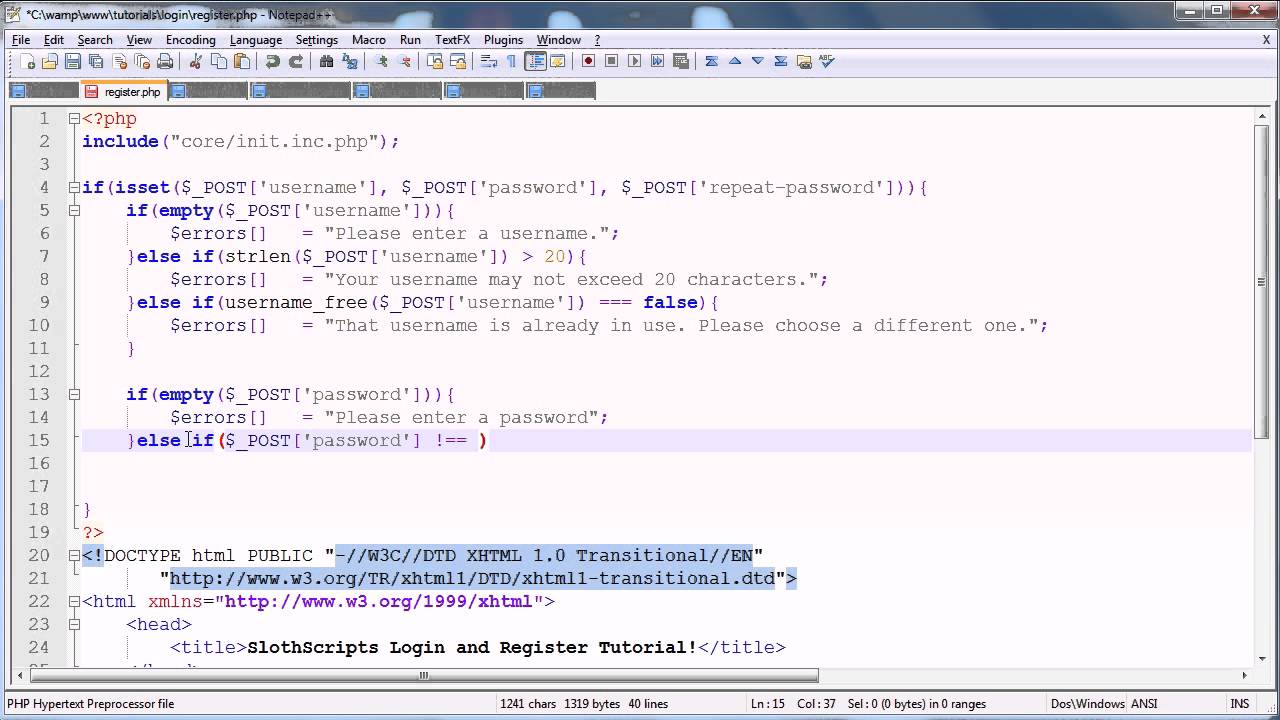
Task: Click line number 10 in the margin
Action: [38, 325]
